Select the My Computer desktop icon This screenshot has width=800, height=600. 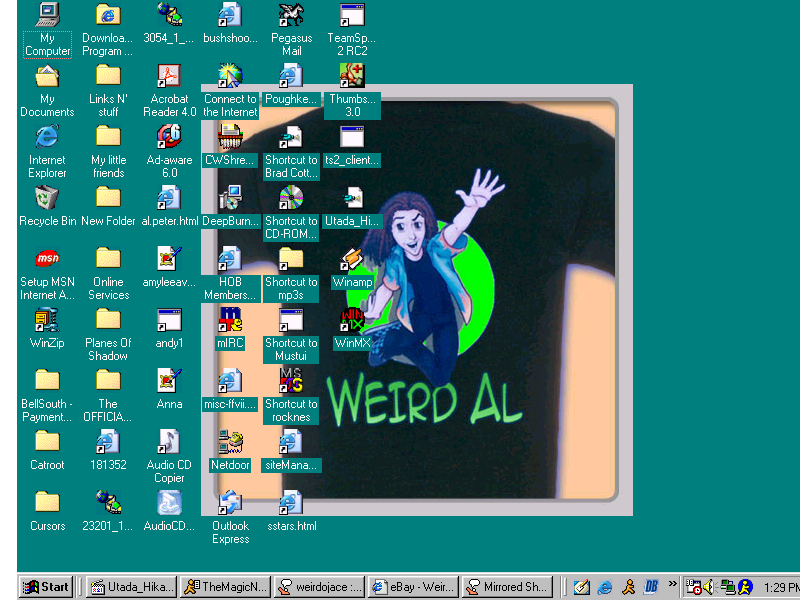tap(47, 14)
